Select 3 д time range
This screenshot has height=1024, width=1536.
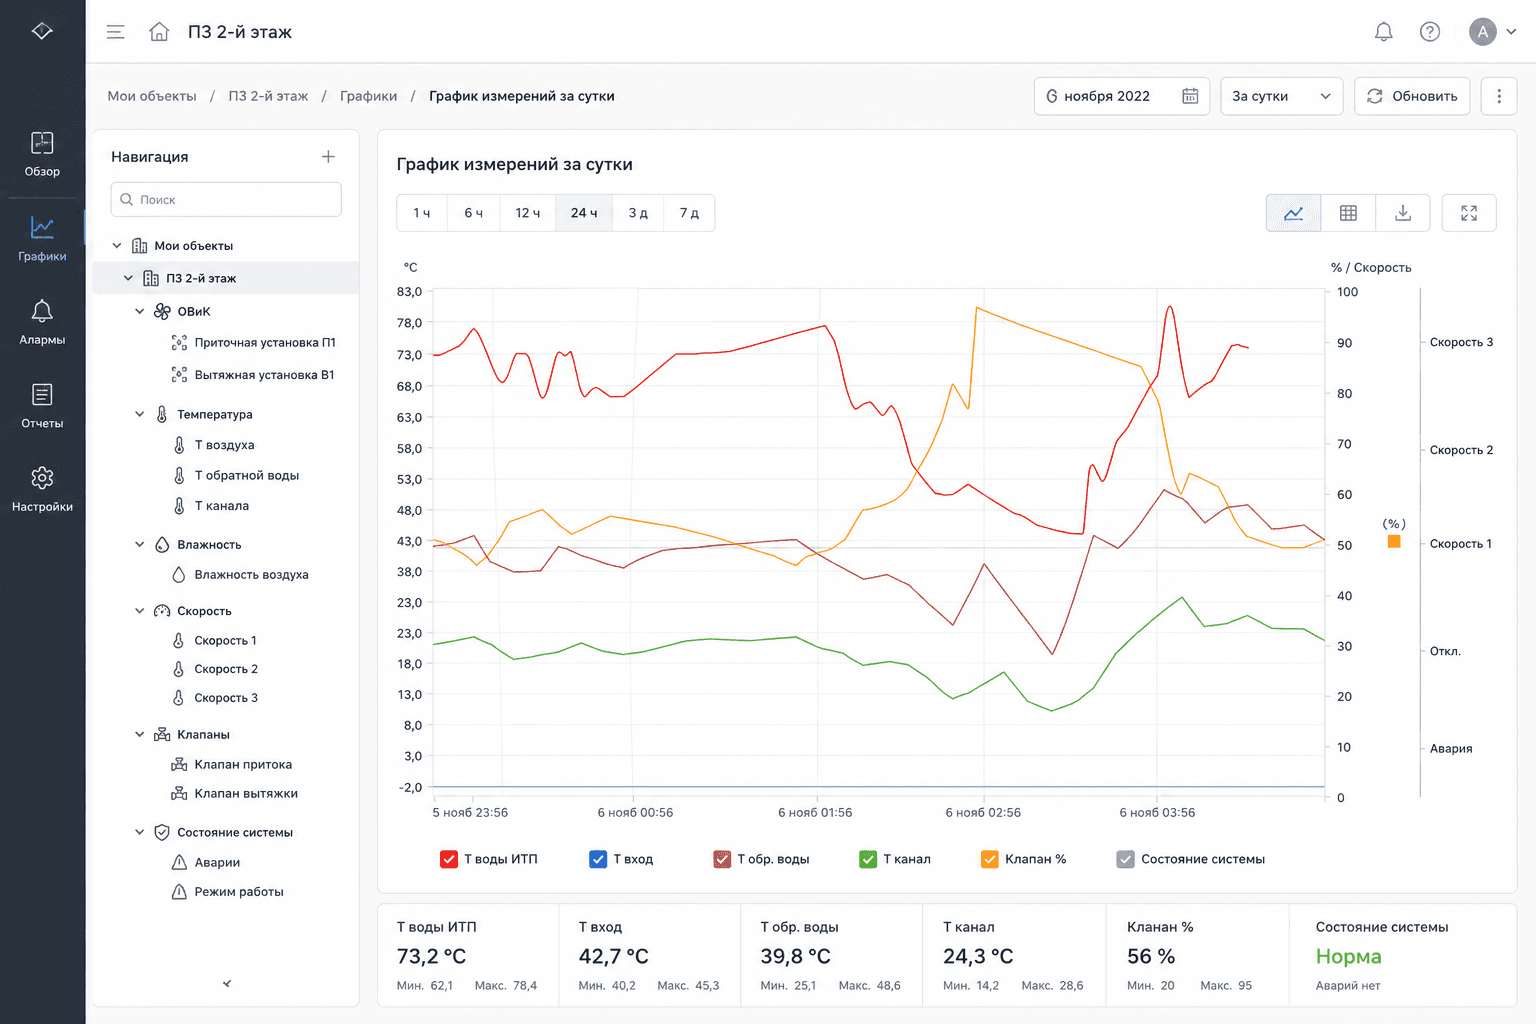coord(638,213)
